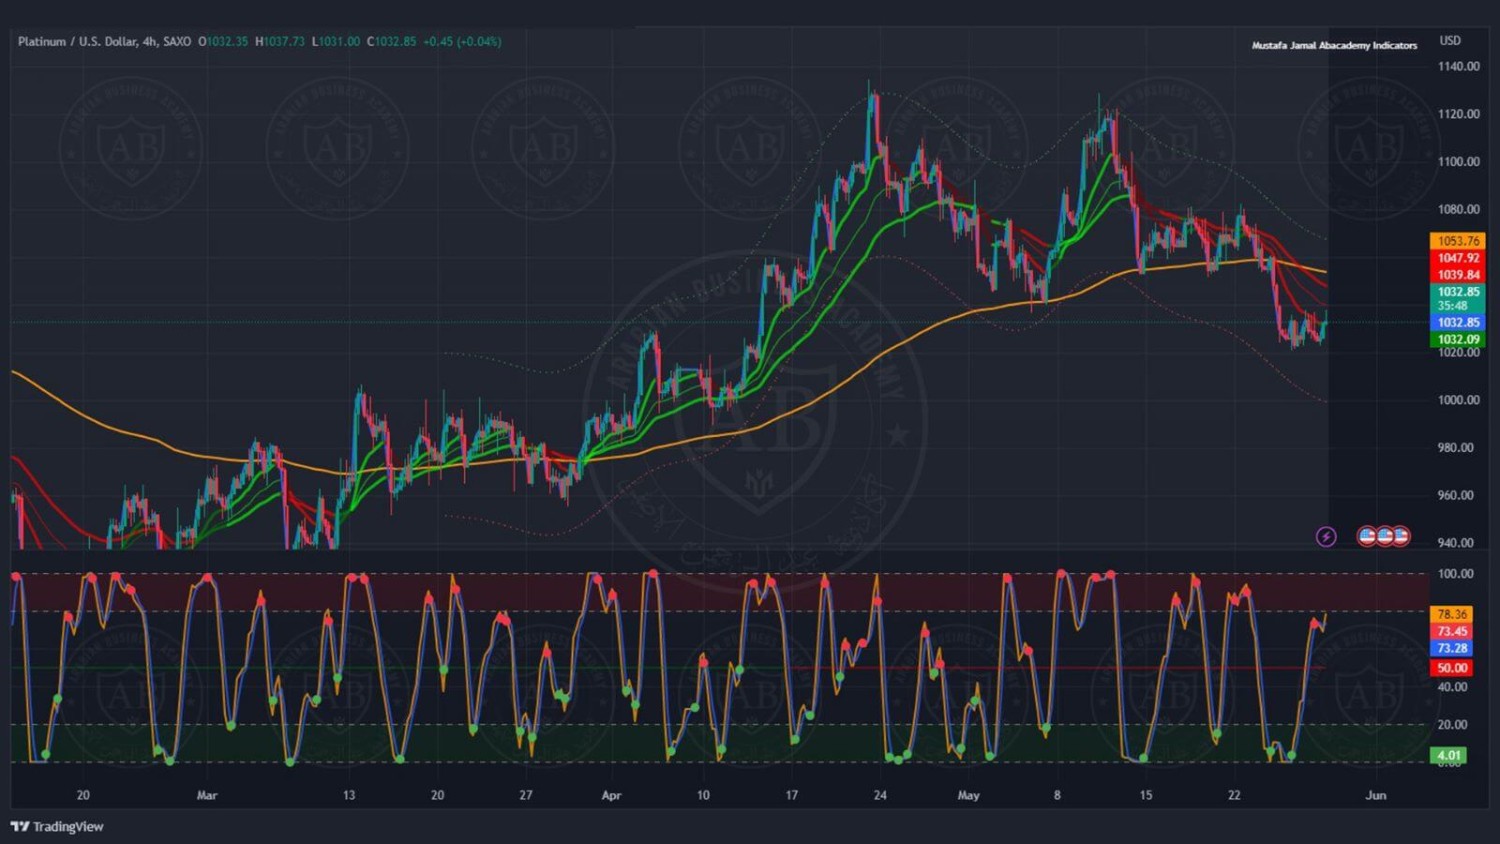Click the red 50.00 level label
Viewport: 1500px width, 844px height.
click(x=1451, y=668)
